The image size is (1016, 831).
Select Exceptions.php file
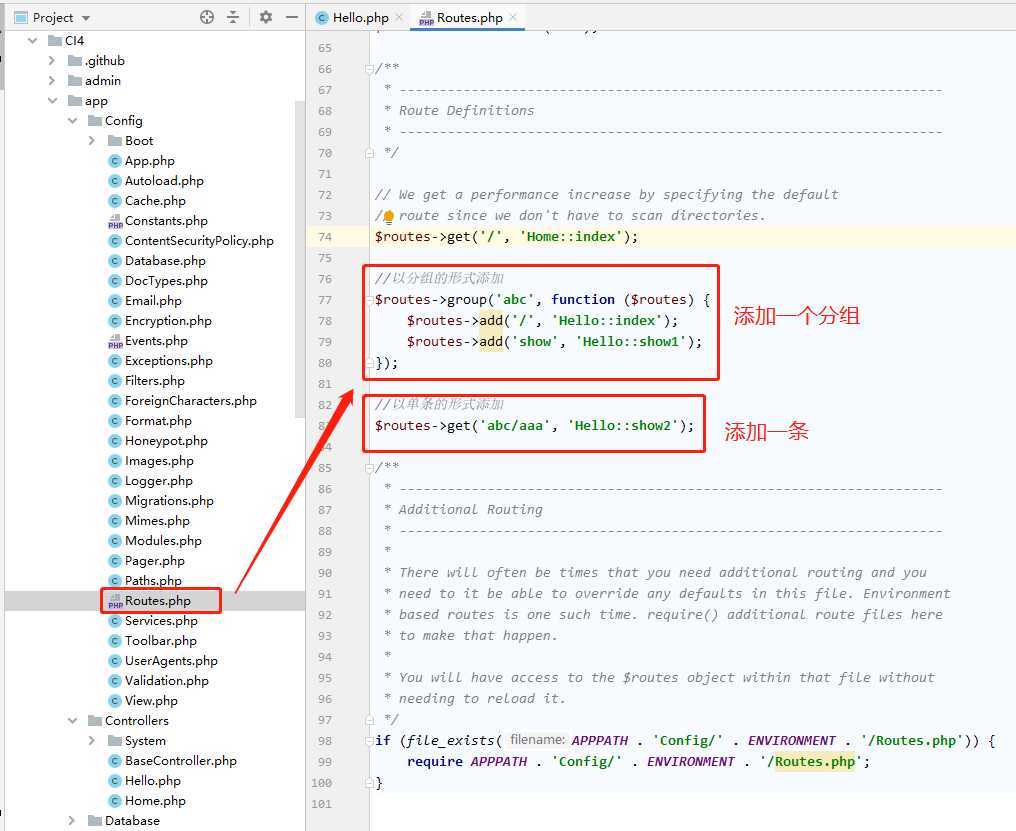(x=168, y=361)
